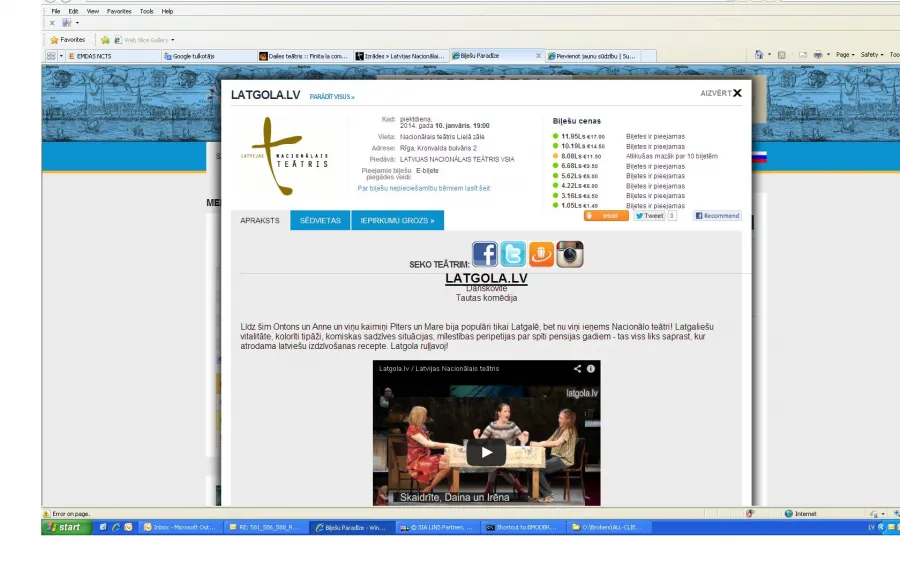Expand the Print dropdown arrow
900x562 pixels.
coord(828,55)
